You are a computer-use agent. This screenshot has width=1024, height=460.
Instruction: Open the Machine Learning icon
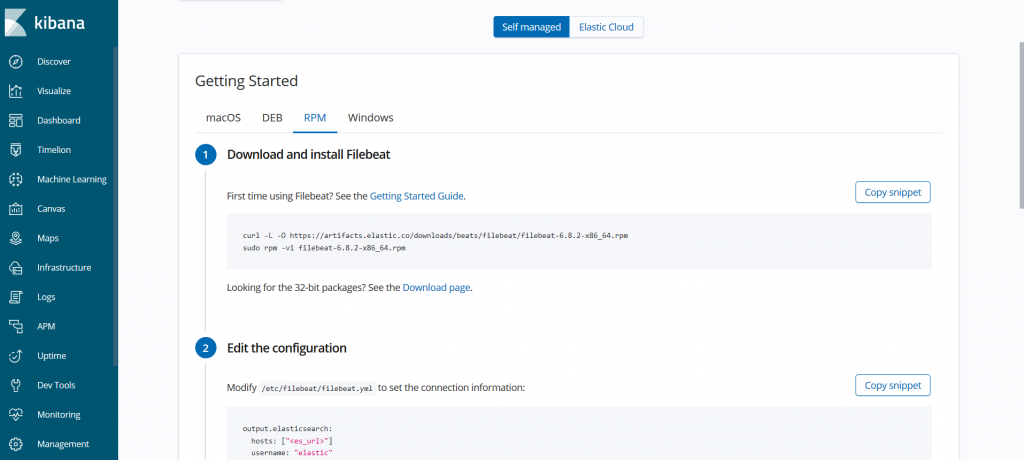point(16,179)
